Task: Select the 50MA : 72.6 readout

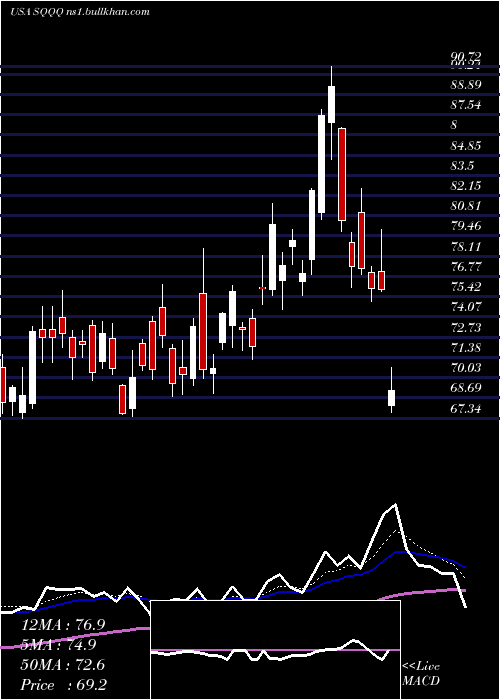Action: pos(63,665)
